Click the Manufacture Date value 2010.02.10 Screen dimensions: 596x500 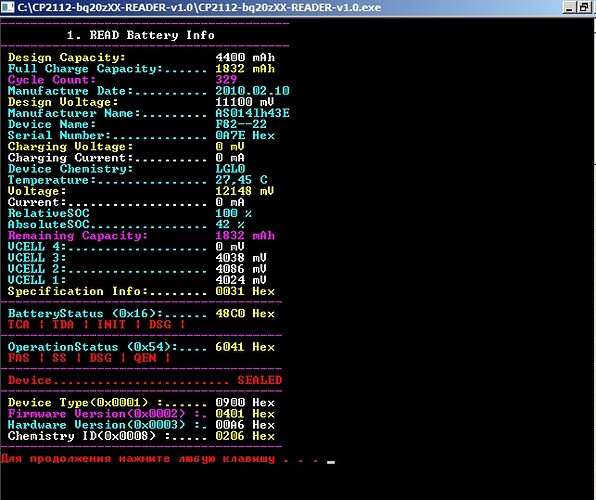pos(252,91)
